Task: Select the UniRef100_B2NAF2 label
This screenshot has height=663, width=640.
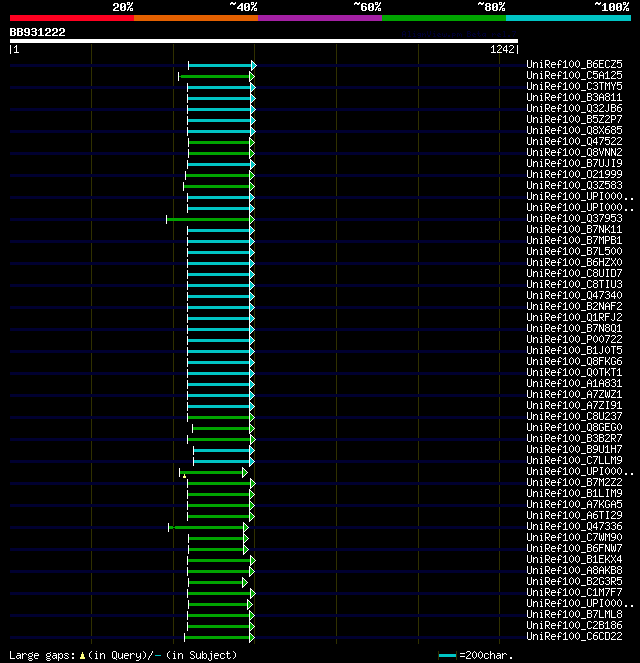Action: click(574, 306)
